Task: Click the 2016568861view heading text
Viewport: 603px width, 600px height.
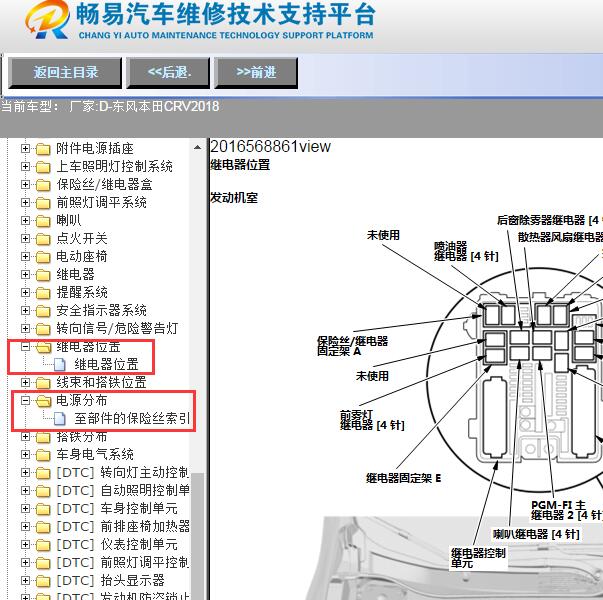Action: (x=270, y=147)
